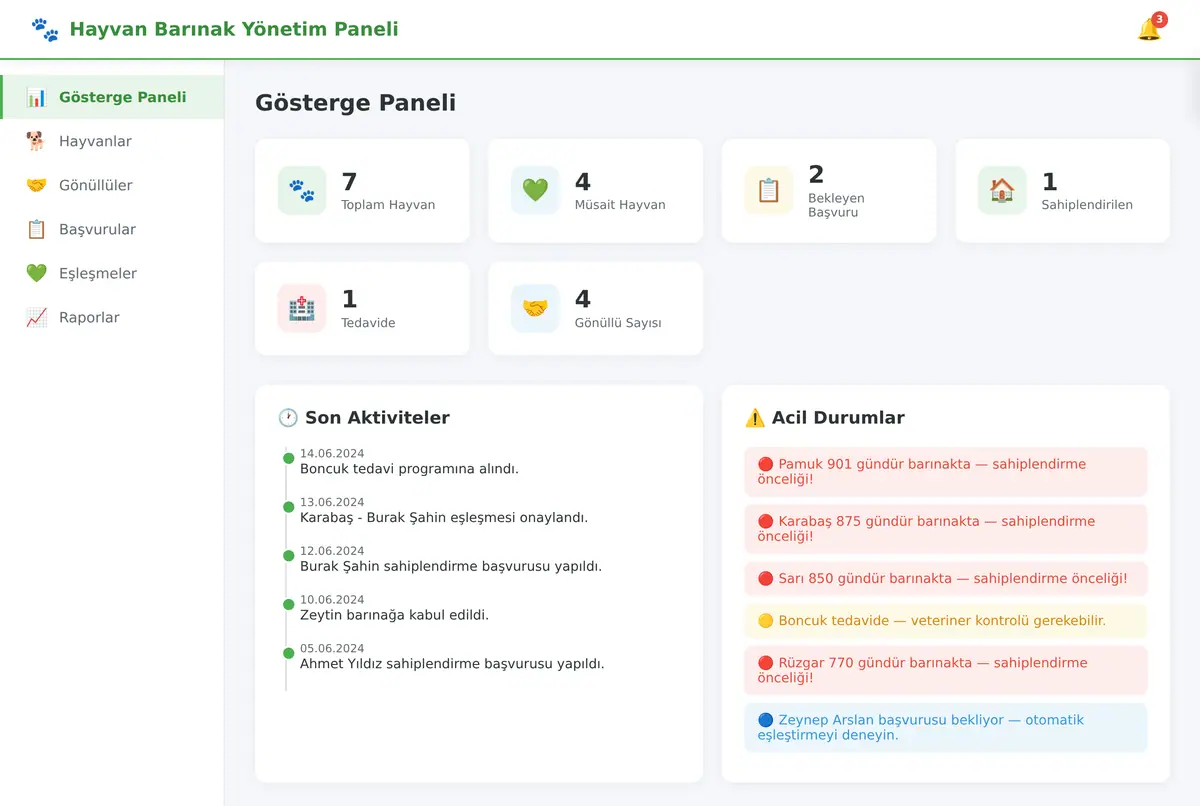The width and height of the screenshot is (1200, 806).
Task: Click the handshake icon beside Gönüllüler
Action: tap(37, 185)
